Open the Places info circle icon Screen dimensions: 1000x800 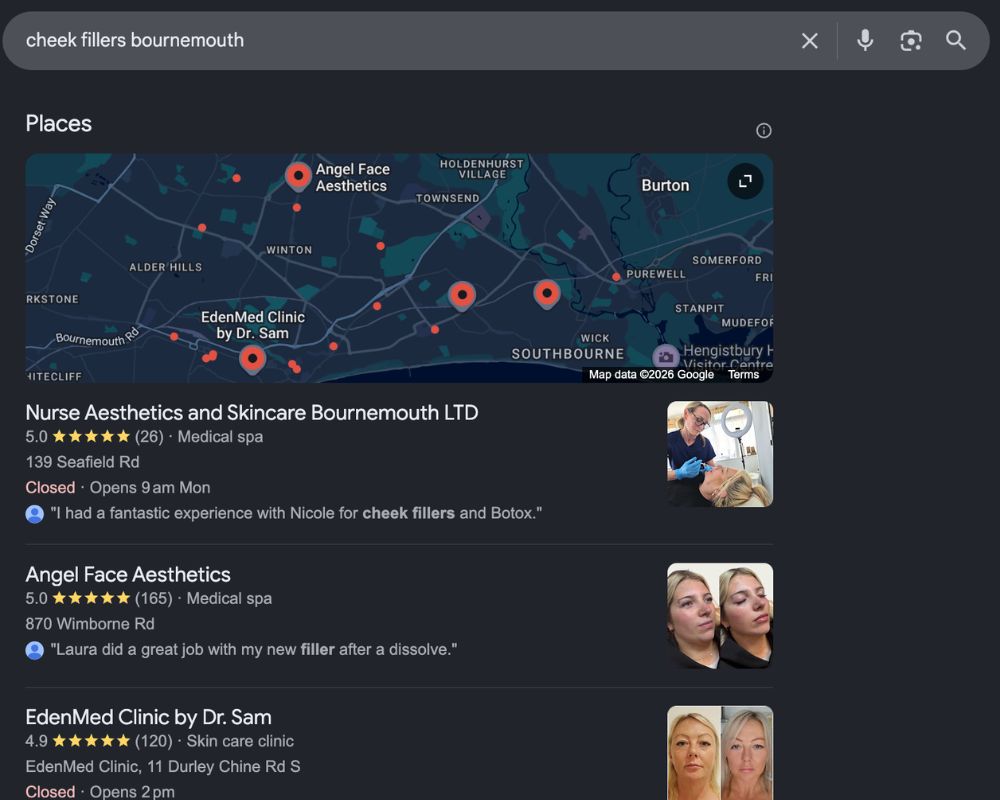pyautogui.click(x=763, y=131)
